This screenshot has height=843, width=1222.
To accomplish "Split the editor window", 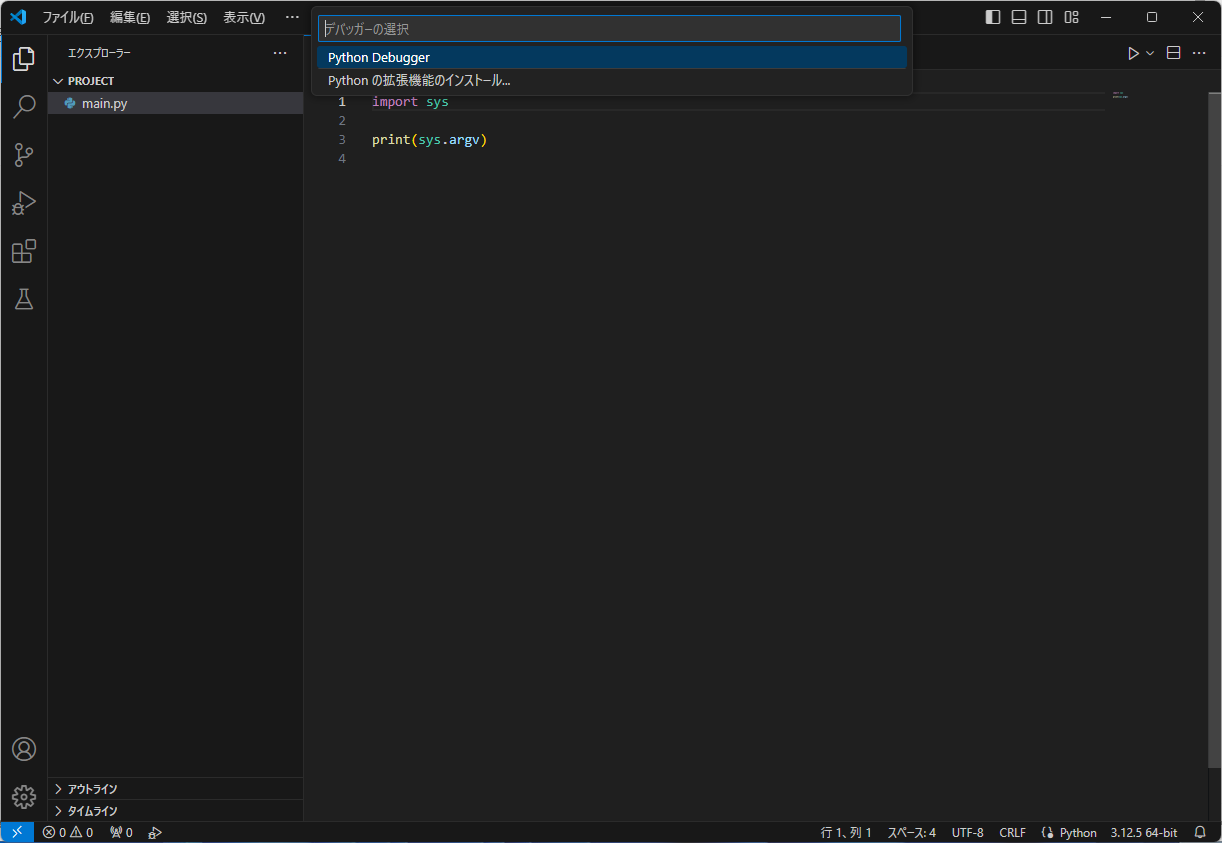I will coord(1172,52).
